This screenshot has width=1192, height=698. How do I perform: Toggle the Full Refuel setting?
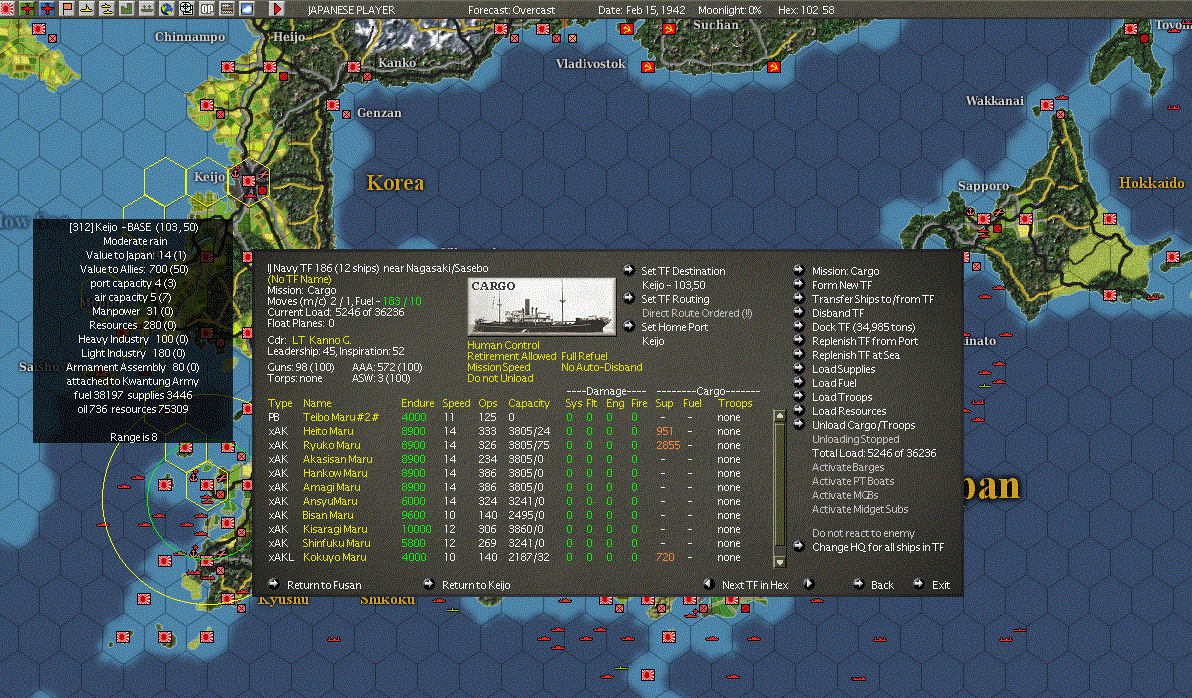pos(584,356)
